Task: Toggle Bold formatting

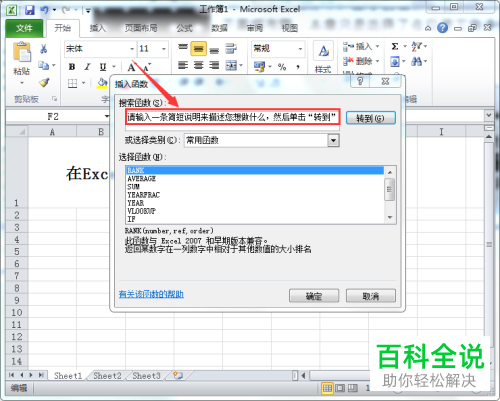Action: click(x=72, y=67)
